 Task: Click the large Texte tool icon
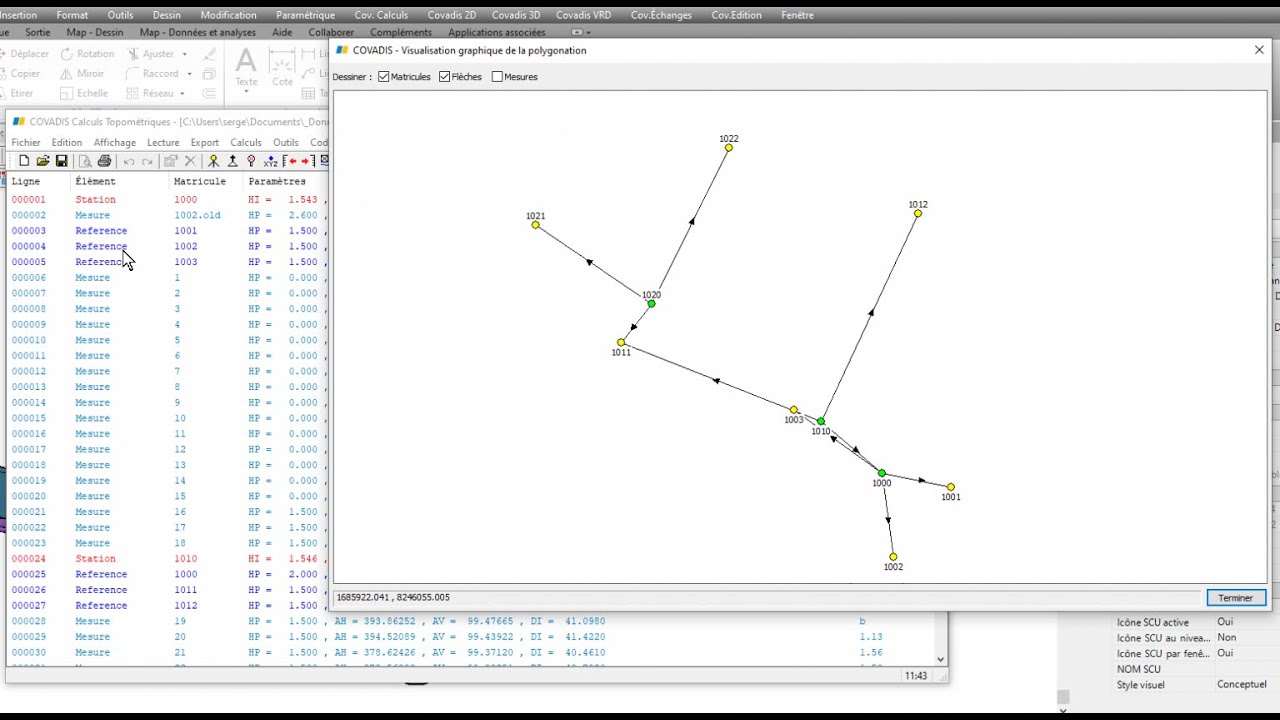click(x=245, y=61)
